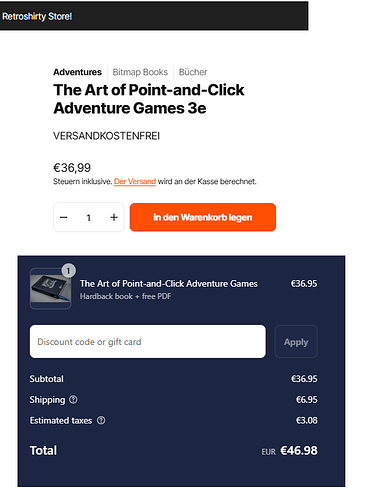This screenshot has width=381, height=500.
Task: Decrease quantity with the minus icon
Action: (x=64, y=217)
